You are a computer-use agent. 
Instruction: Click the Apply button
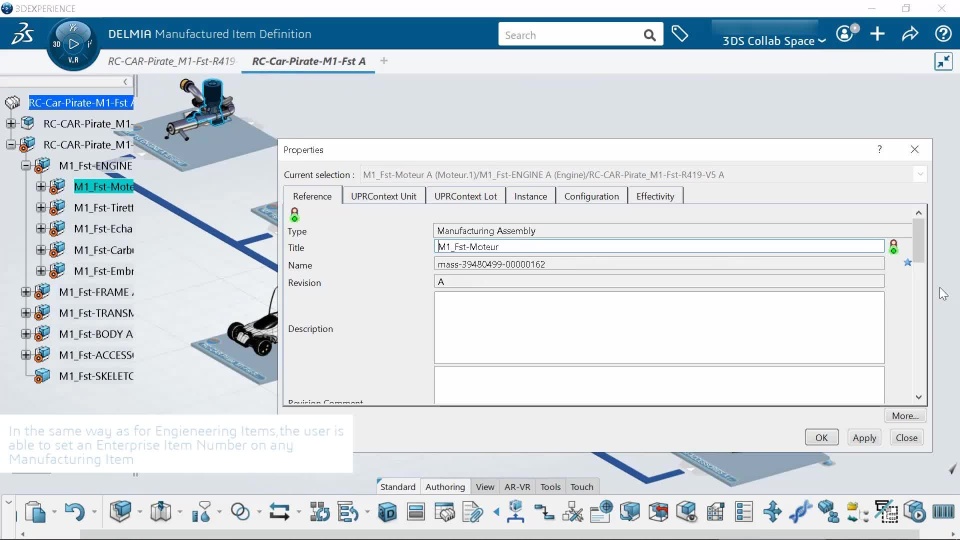864,438
